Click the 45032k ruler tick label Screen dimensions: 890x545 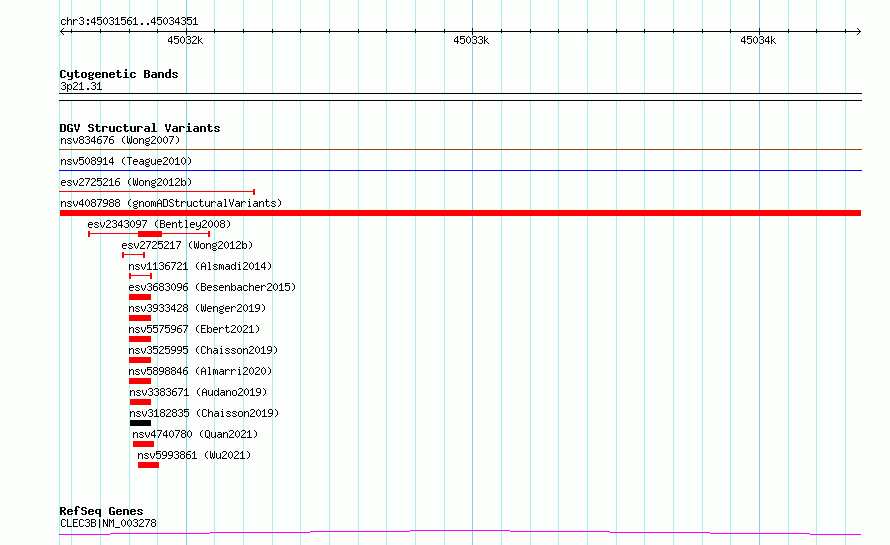point(185,40)
